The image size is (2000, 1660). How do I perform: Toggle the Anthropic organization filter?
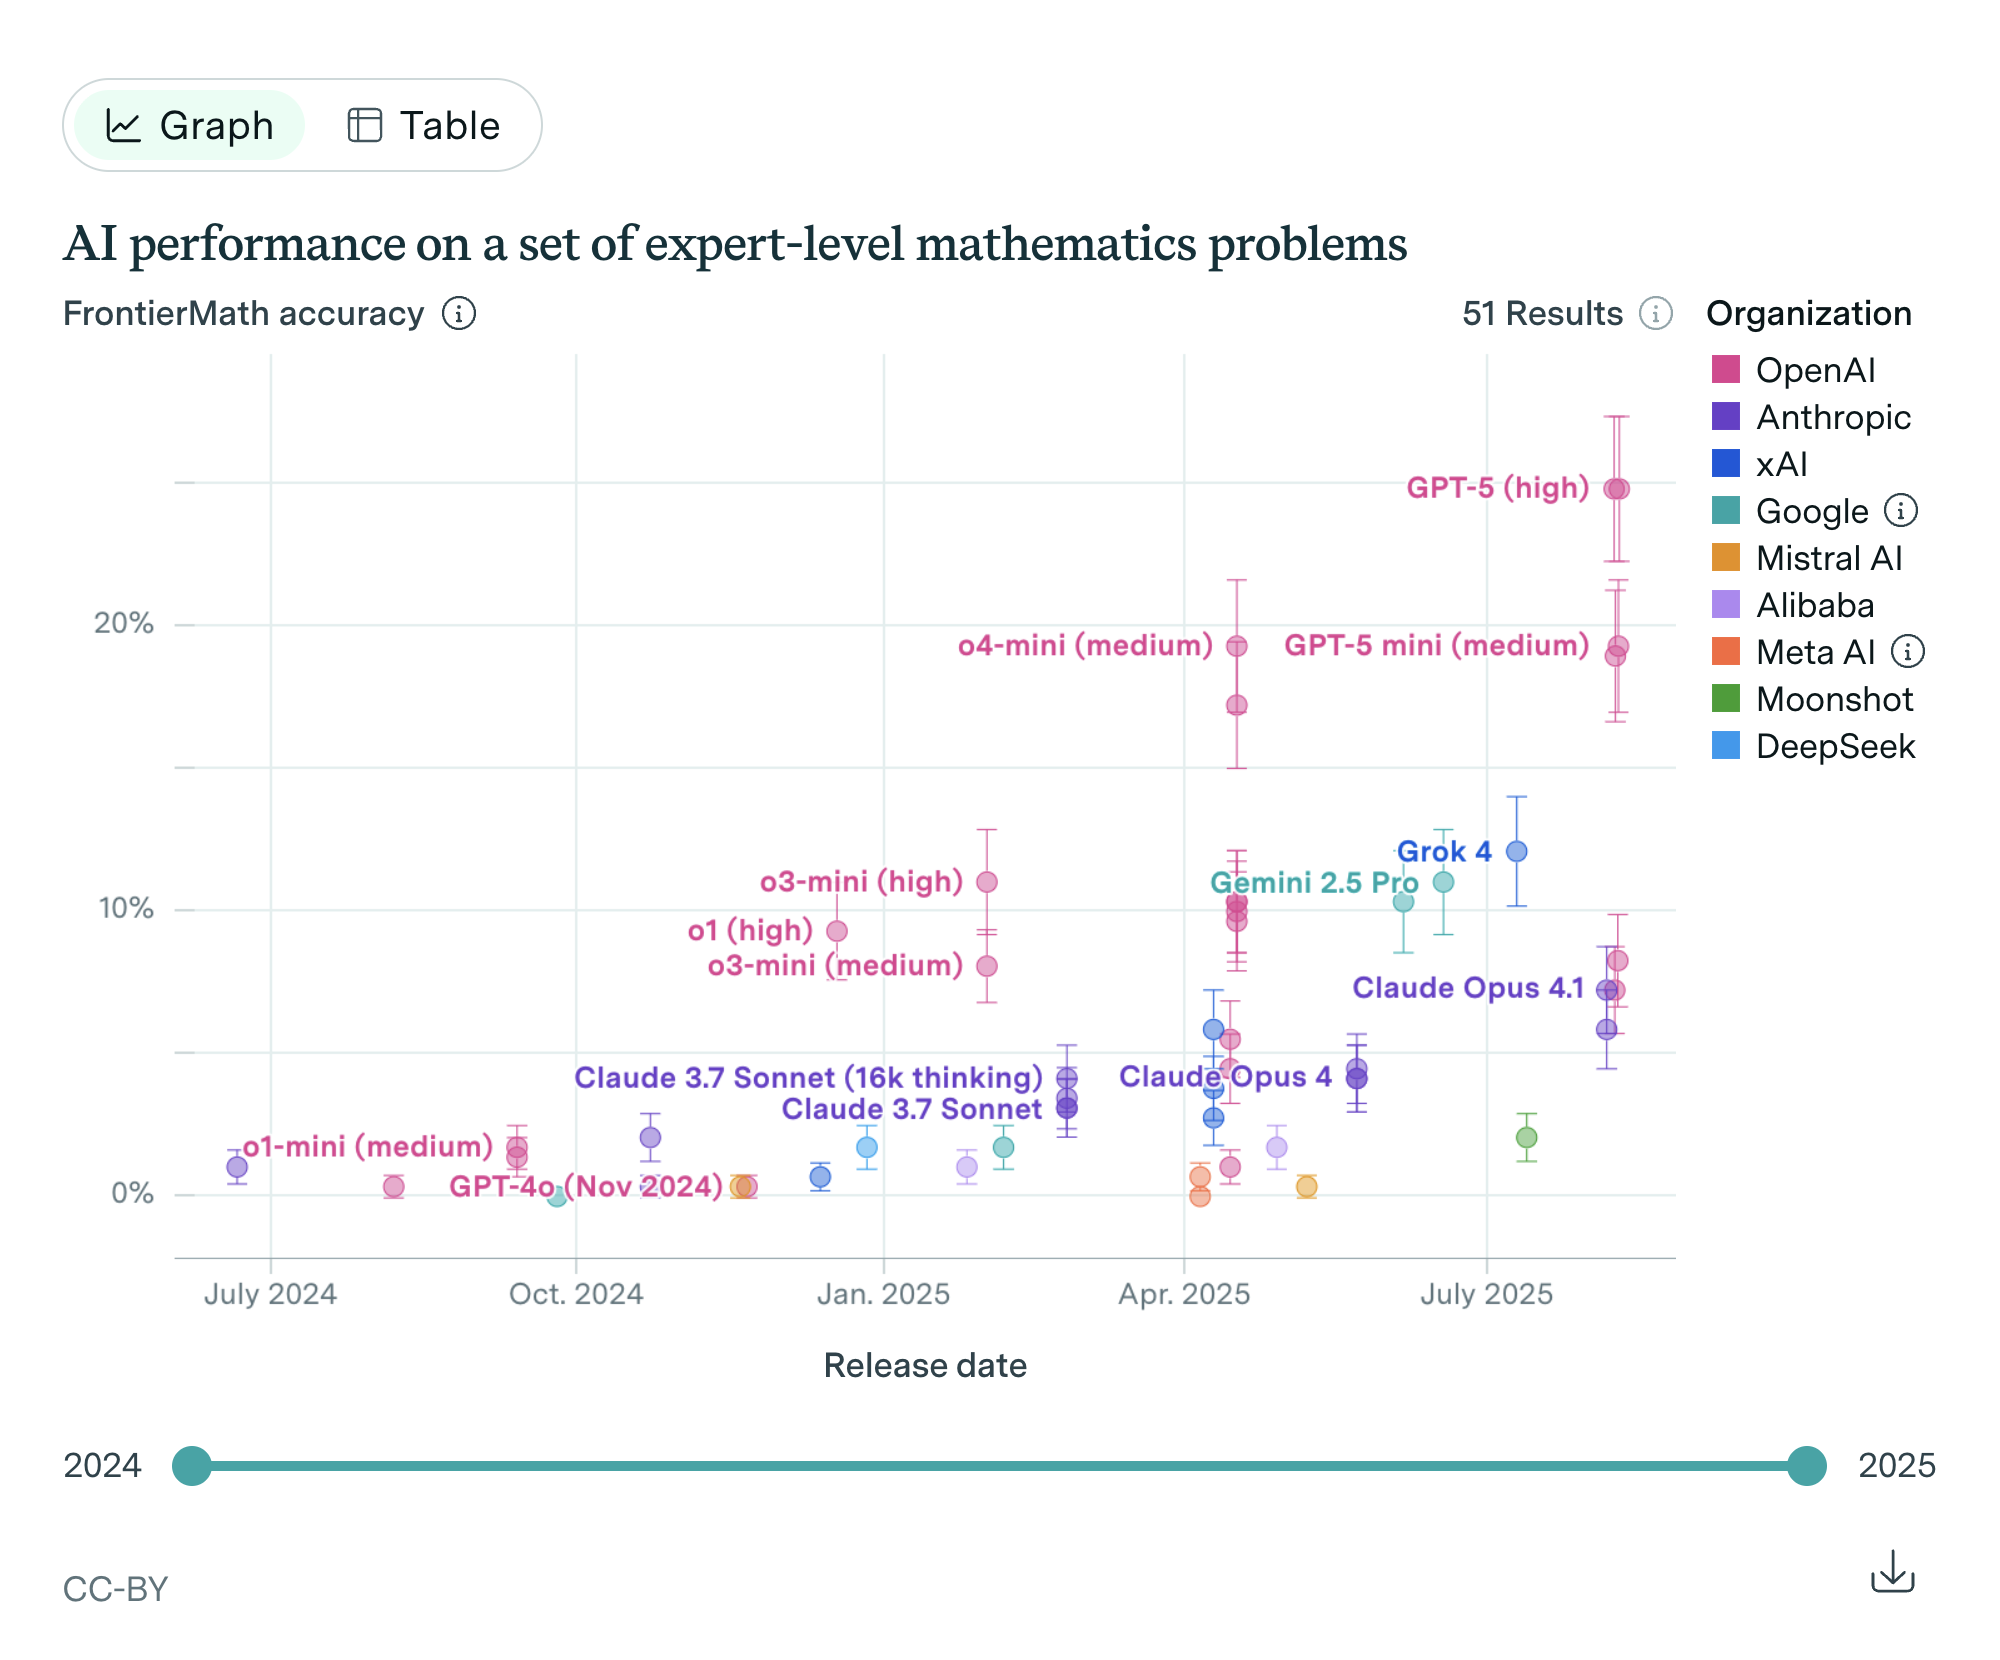[x=1832, y=417]
